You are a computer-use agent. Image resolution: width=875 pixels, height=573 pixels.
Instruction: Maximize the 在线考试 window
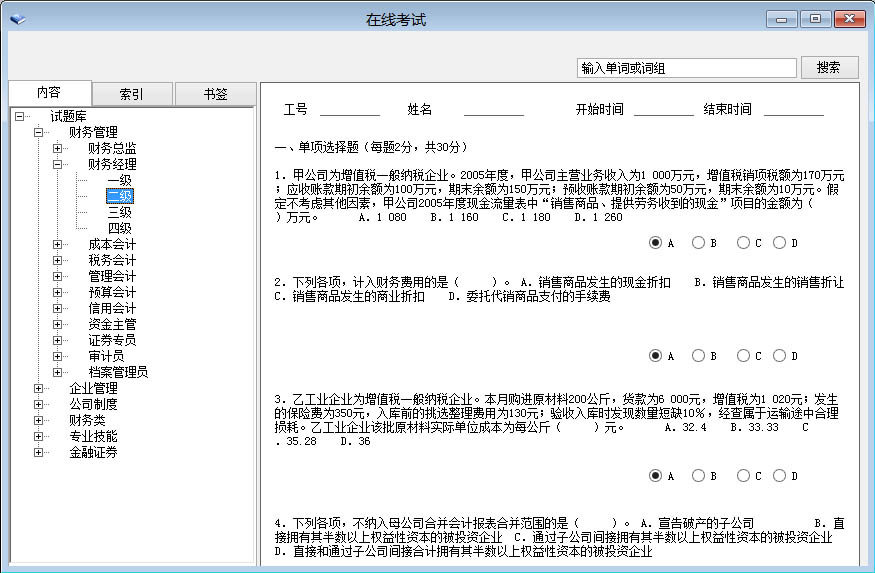(x=816, y=19)
